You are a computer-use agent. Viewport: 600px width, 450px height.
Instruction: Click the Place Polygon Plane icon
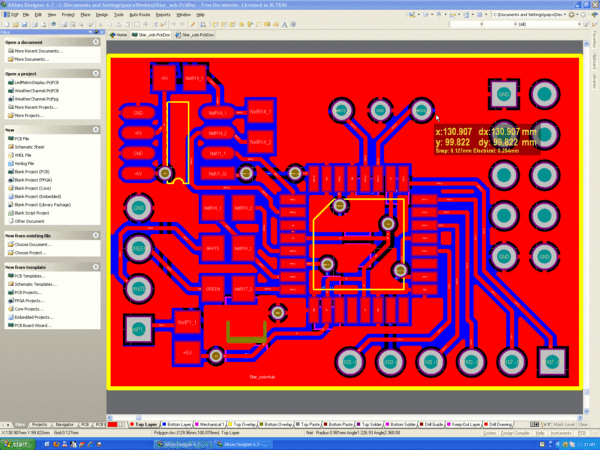point(276,24)
